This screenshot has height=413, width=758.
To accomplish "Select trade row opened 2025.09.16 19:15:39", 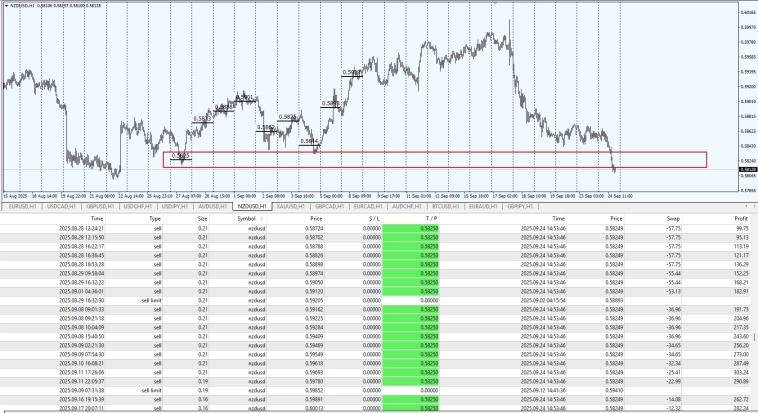I will [x=375, y=399].
